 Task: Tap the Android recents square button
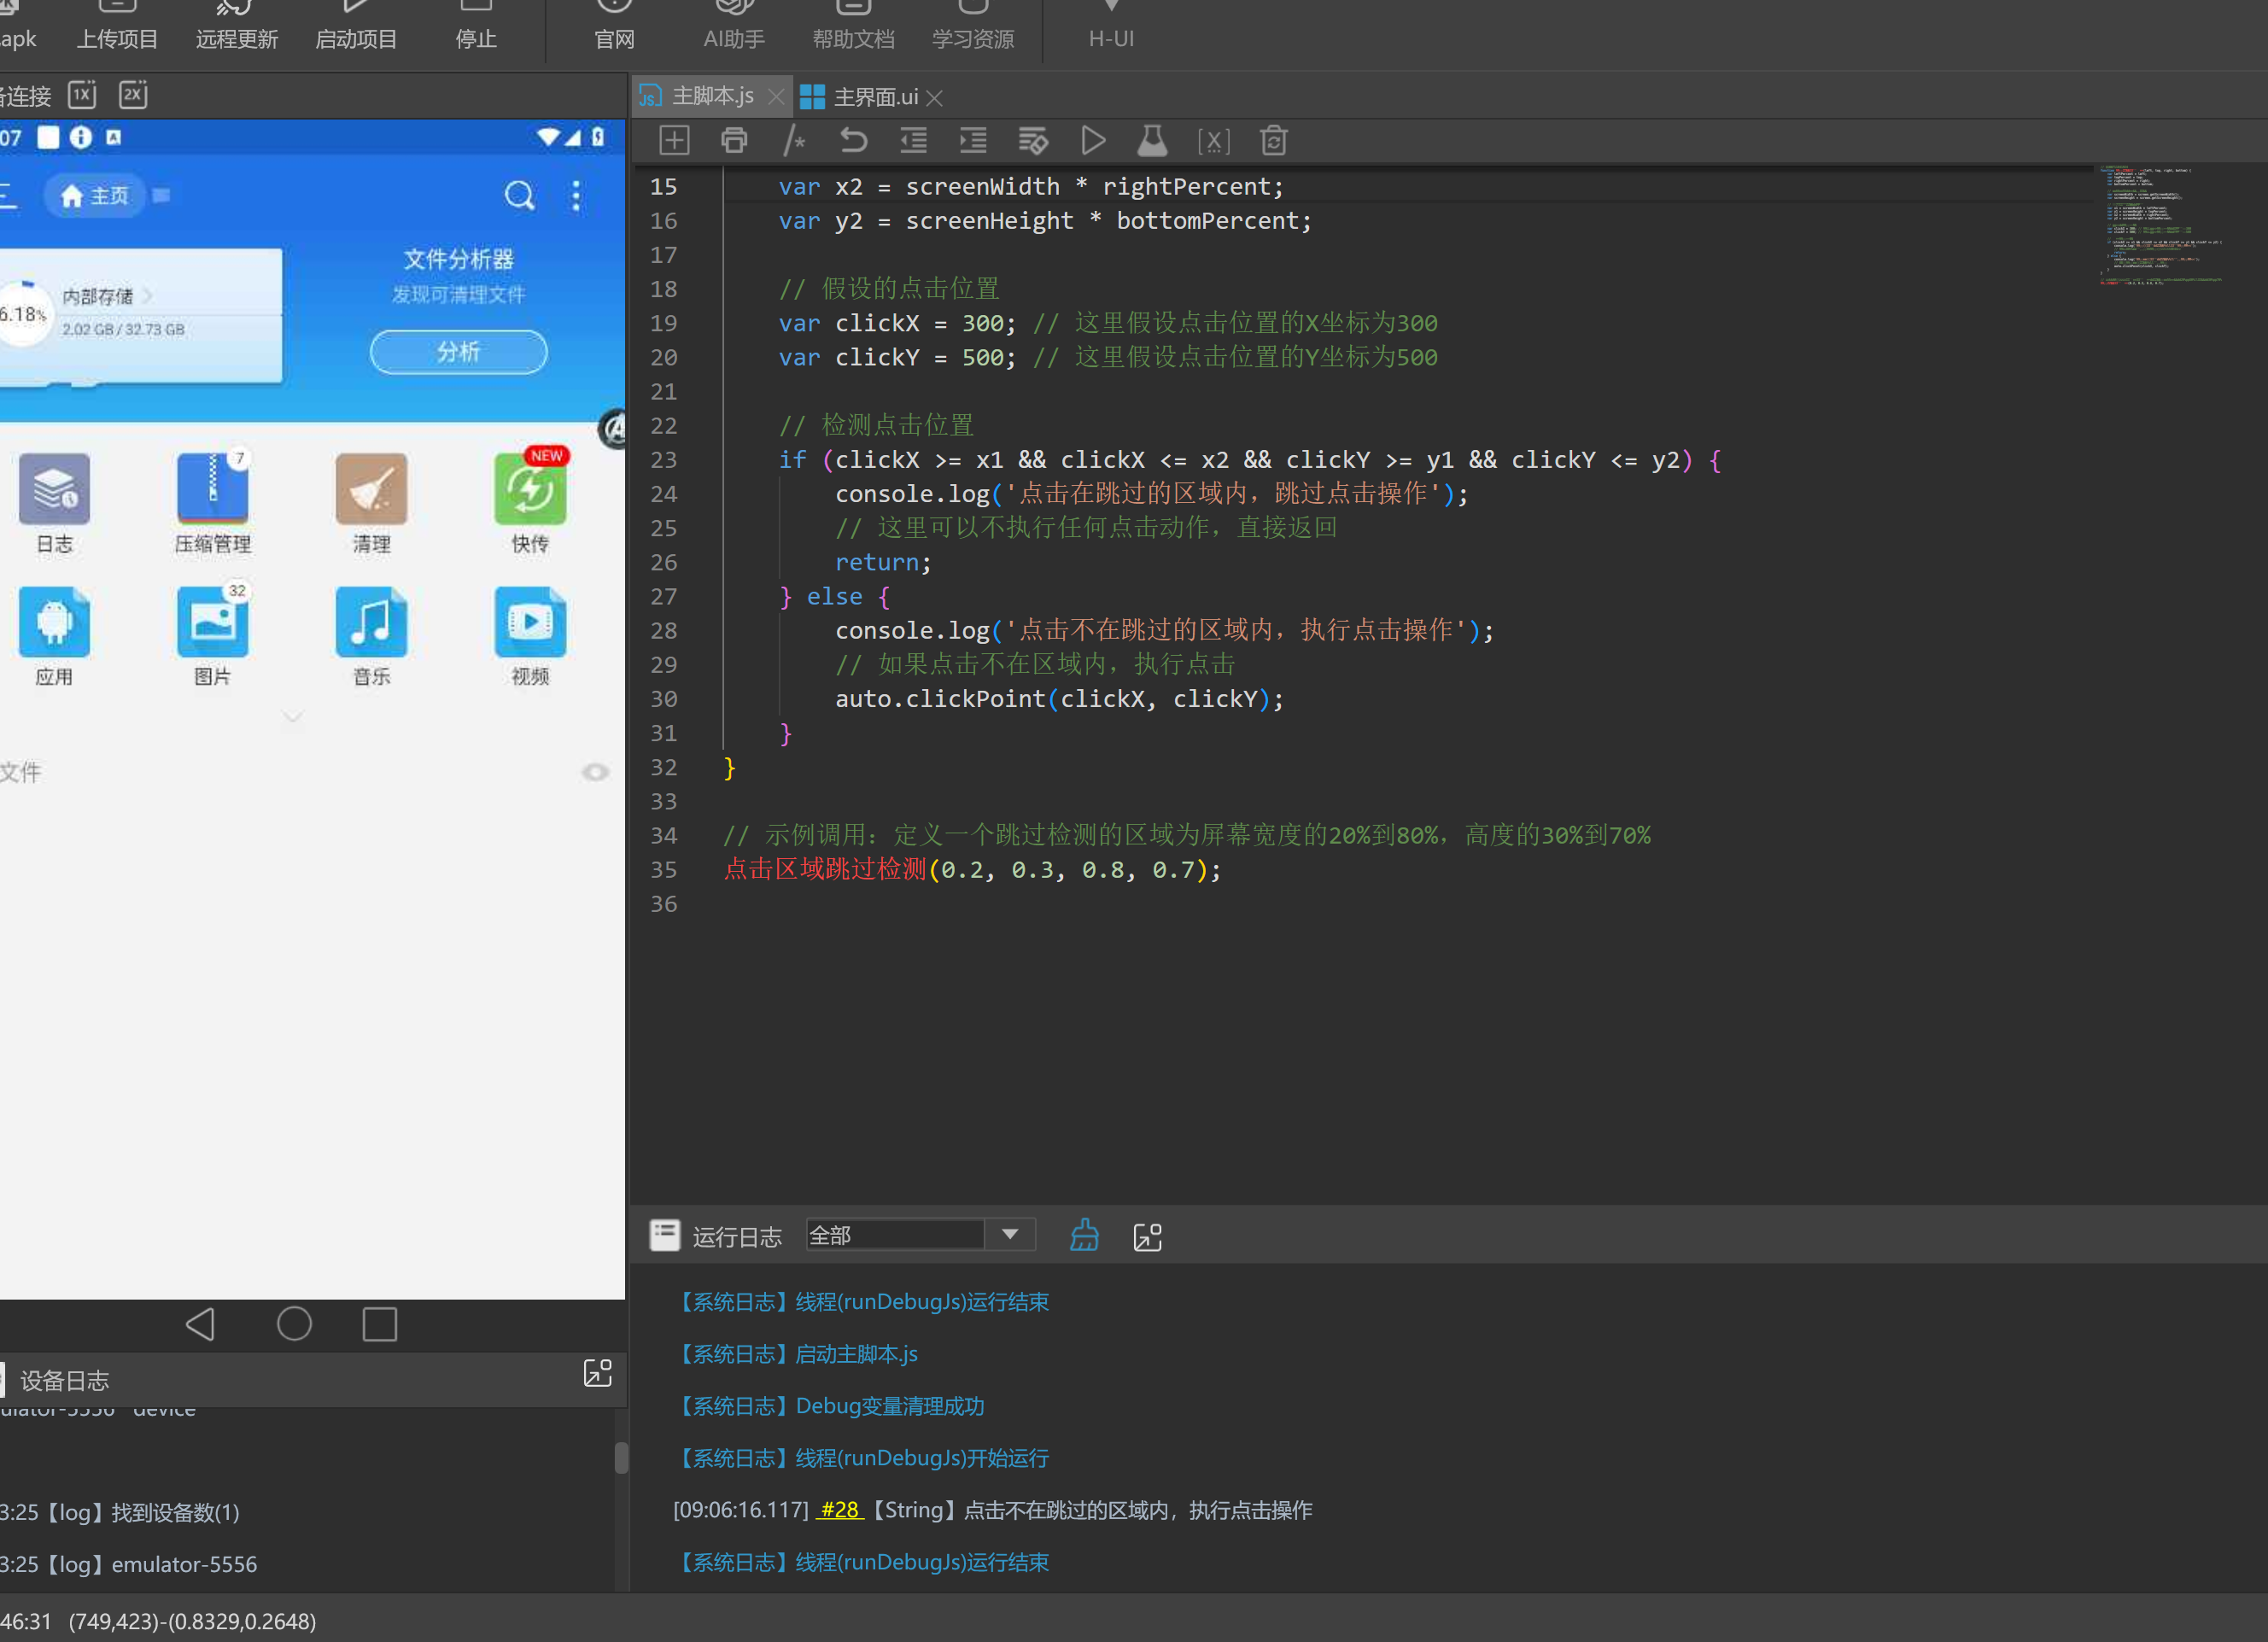tap(380, 1324)
